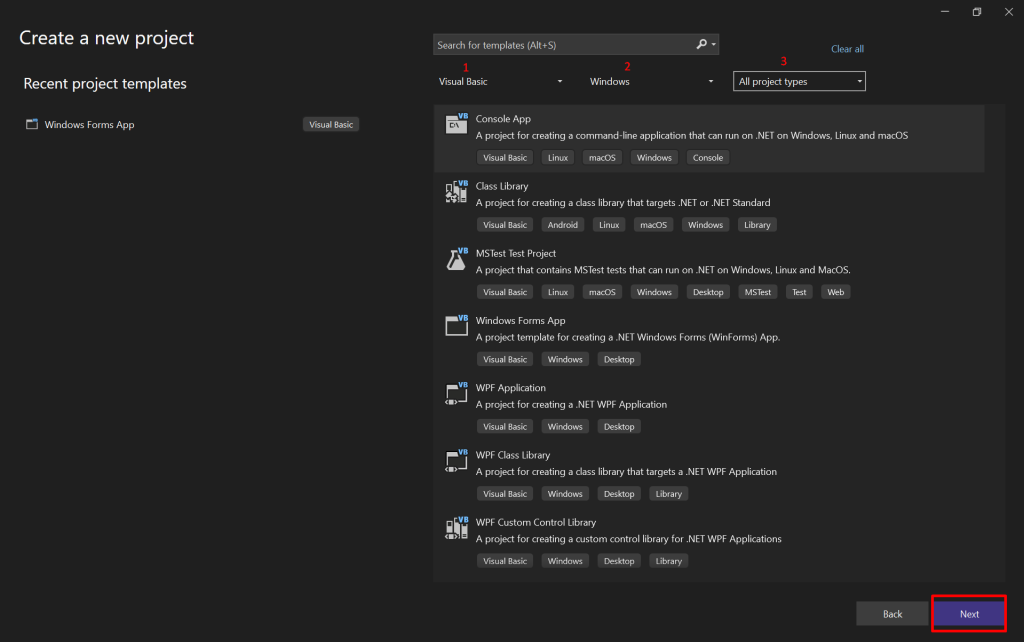Image resolution: width=1024 pixels, height=642 pixels.
Task: Click the Web tag under MSTest Test Project
Action: coord(835,292)
